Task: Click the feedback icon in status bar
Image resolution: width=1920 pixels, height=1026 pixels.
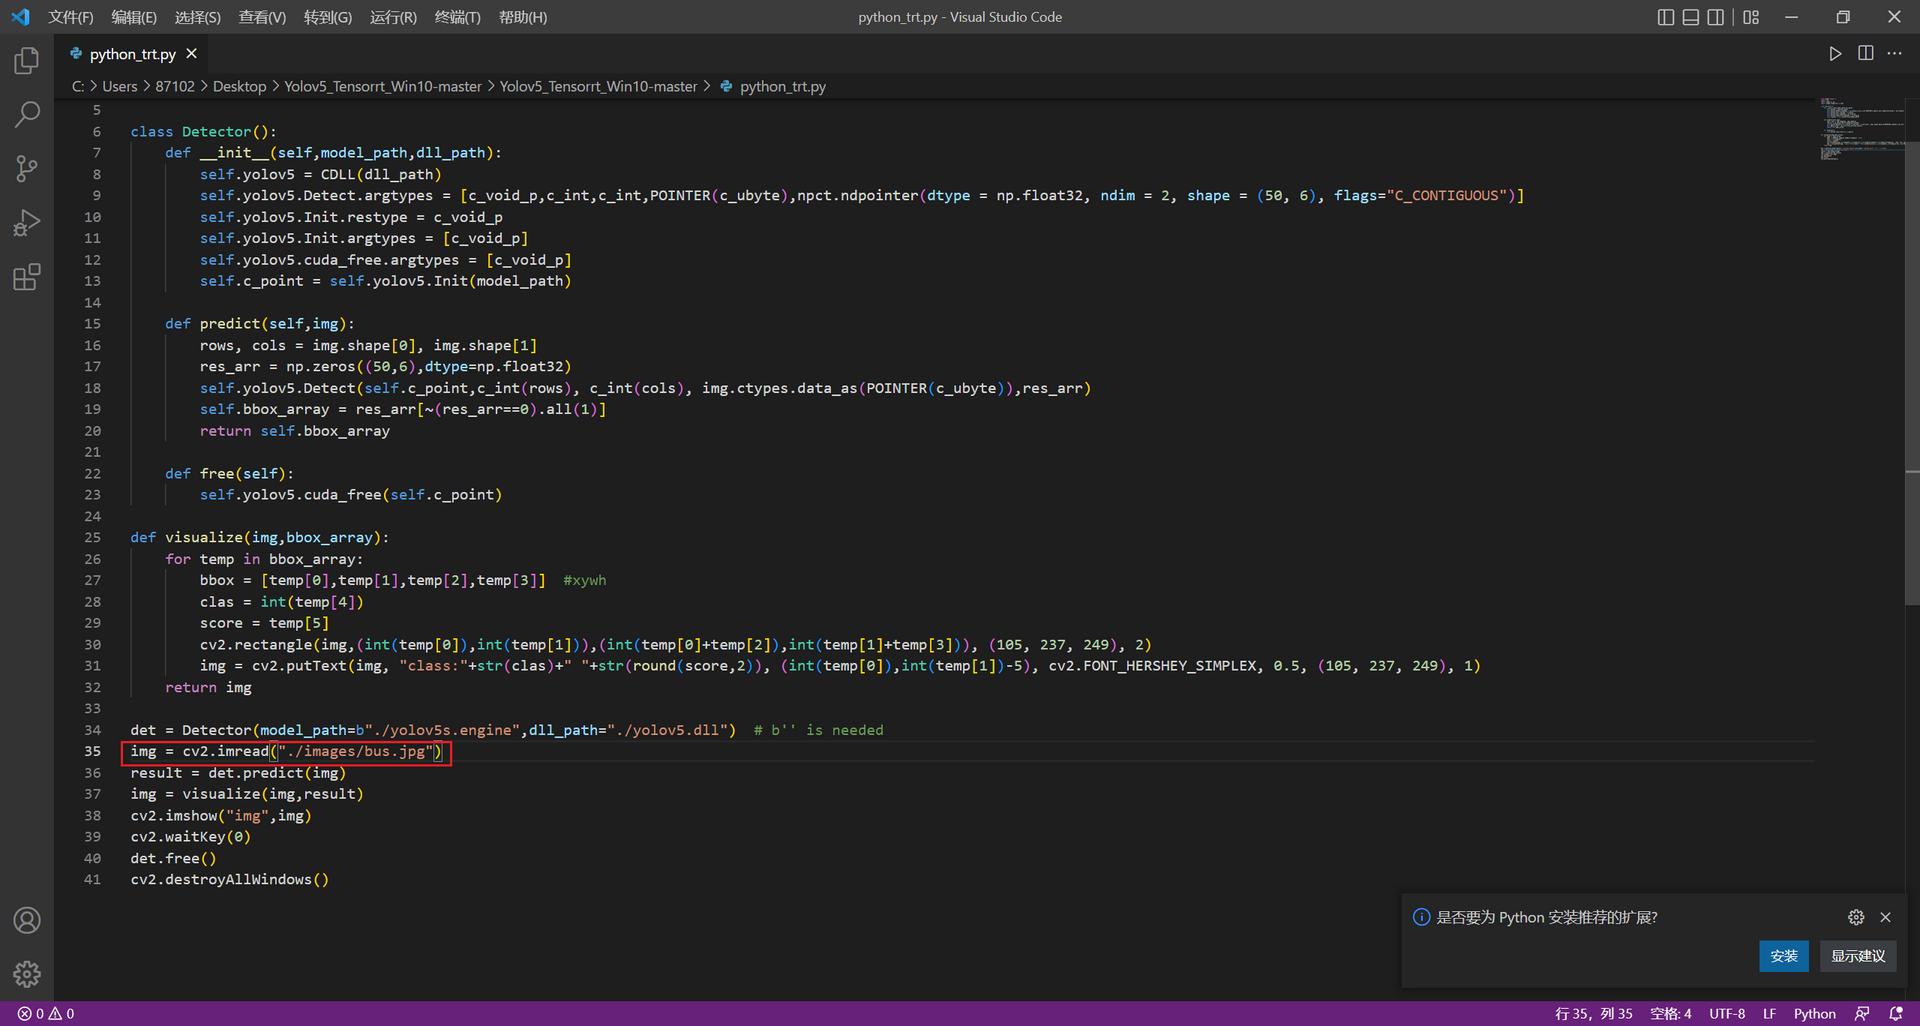Action: tap(1862, 1013)
